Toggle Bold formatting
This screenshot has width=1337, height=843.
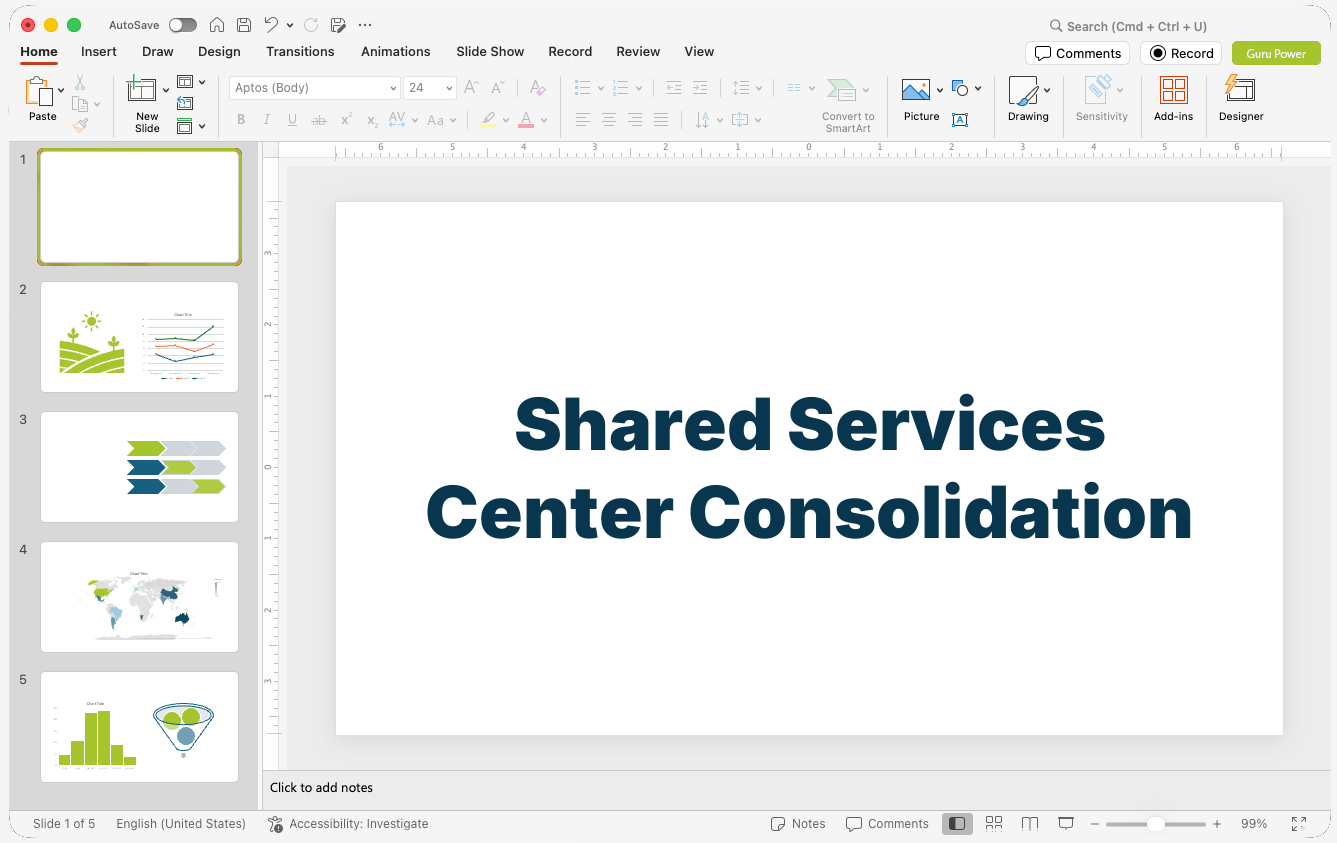point(241,120)
